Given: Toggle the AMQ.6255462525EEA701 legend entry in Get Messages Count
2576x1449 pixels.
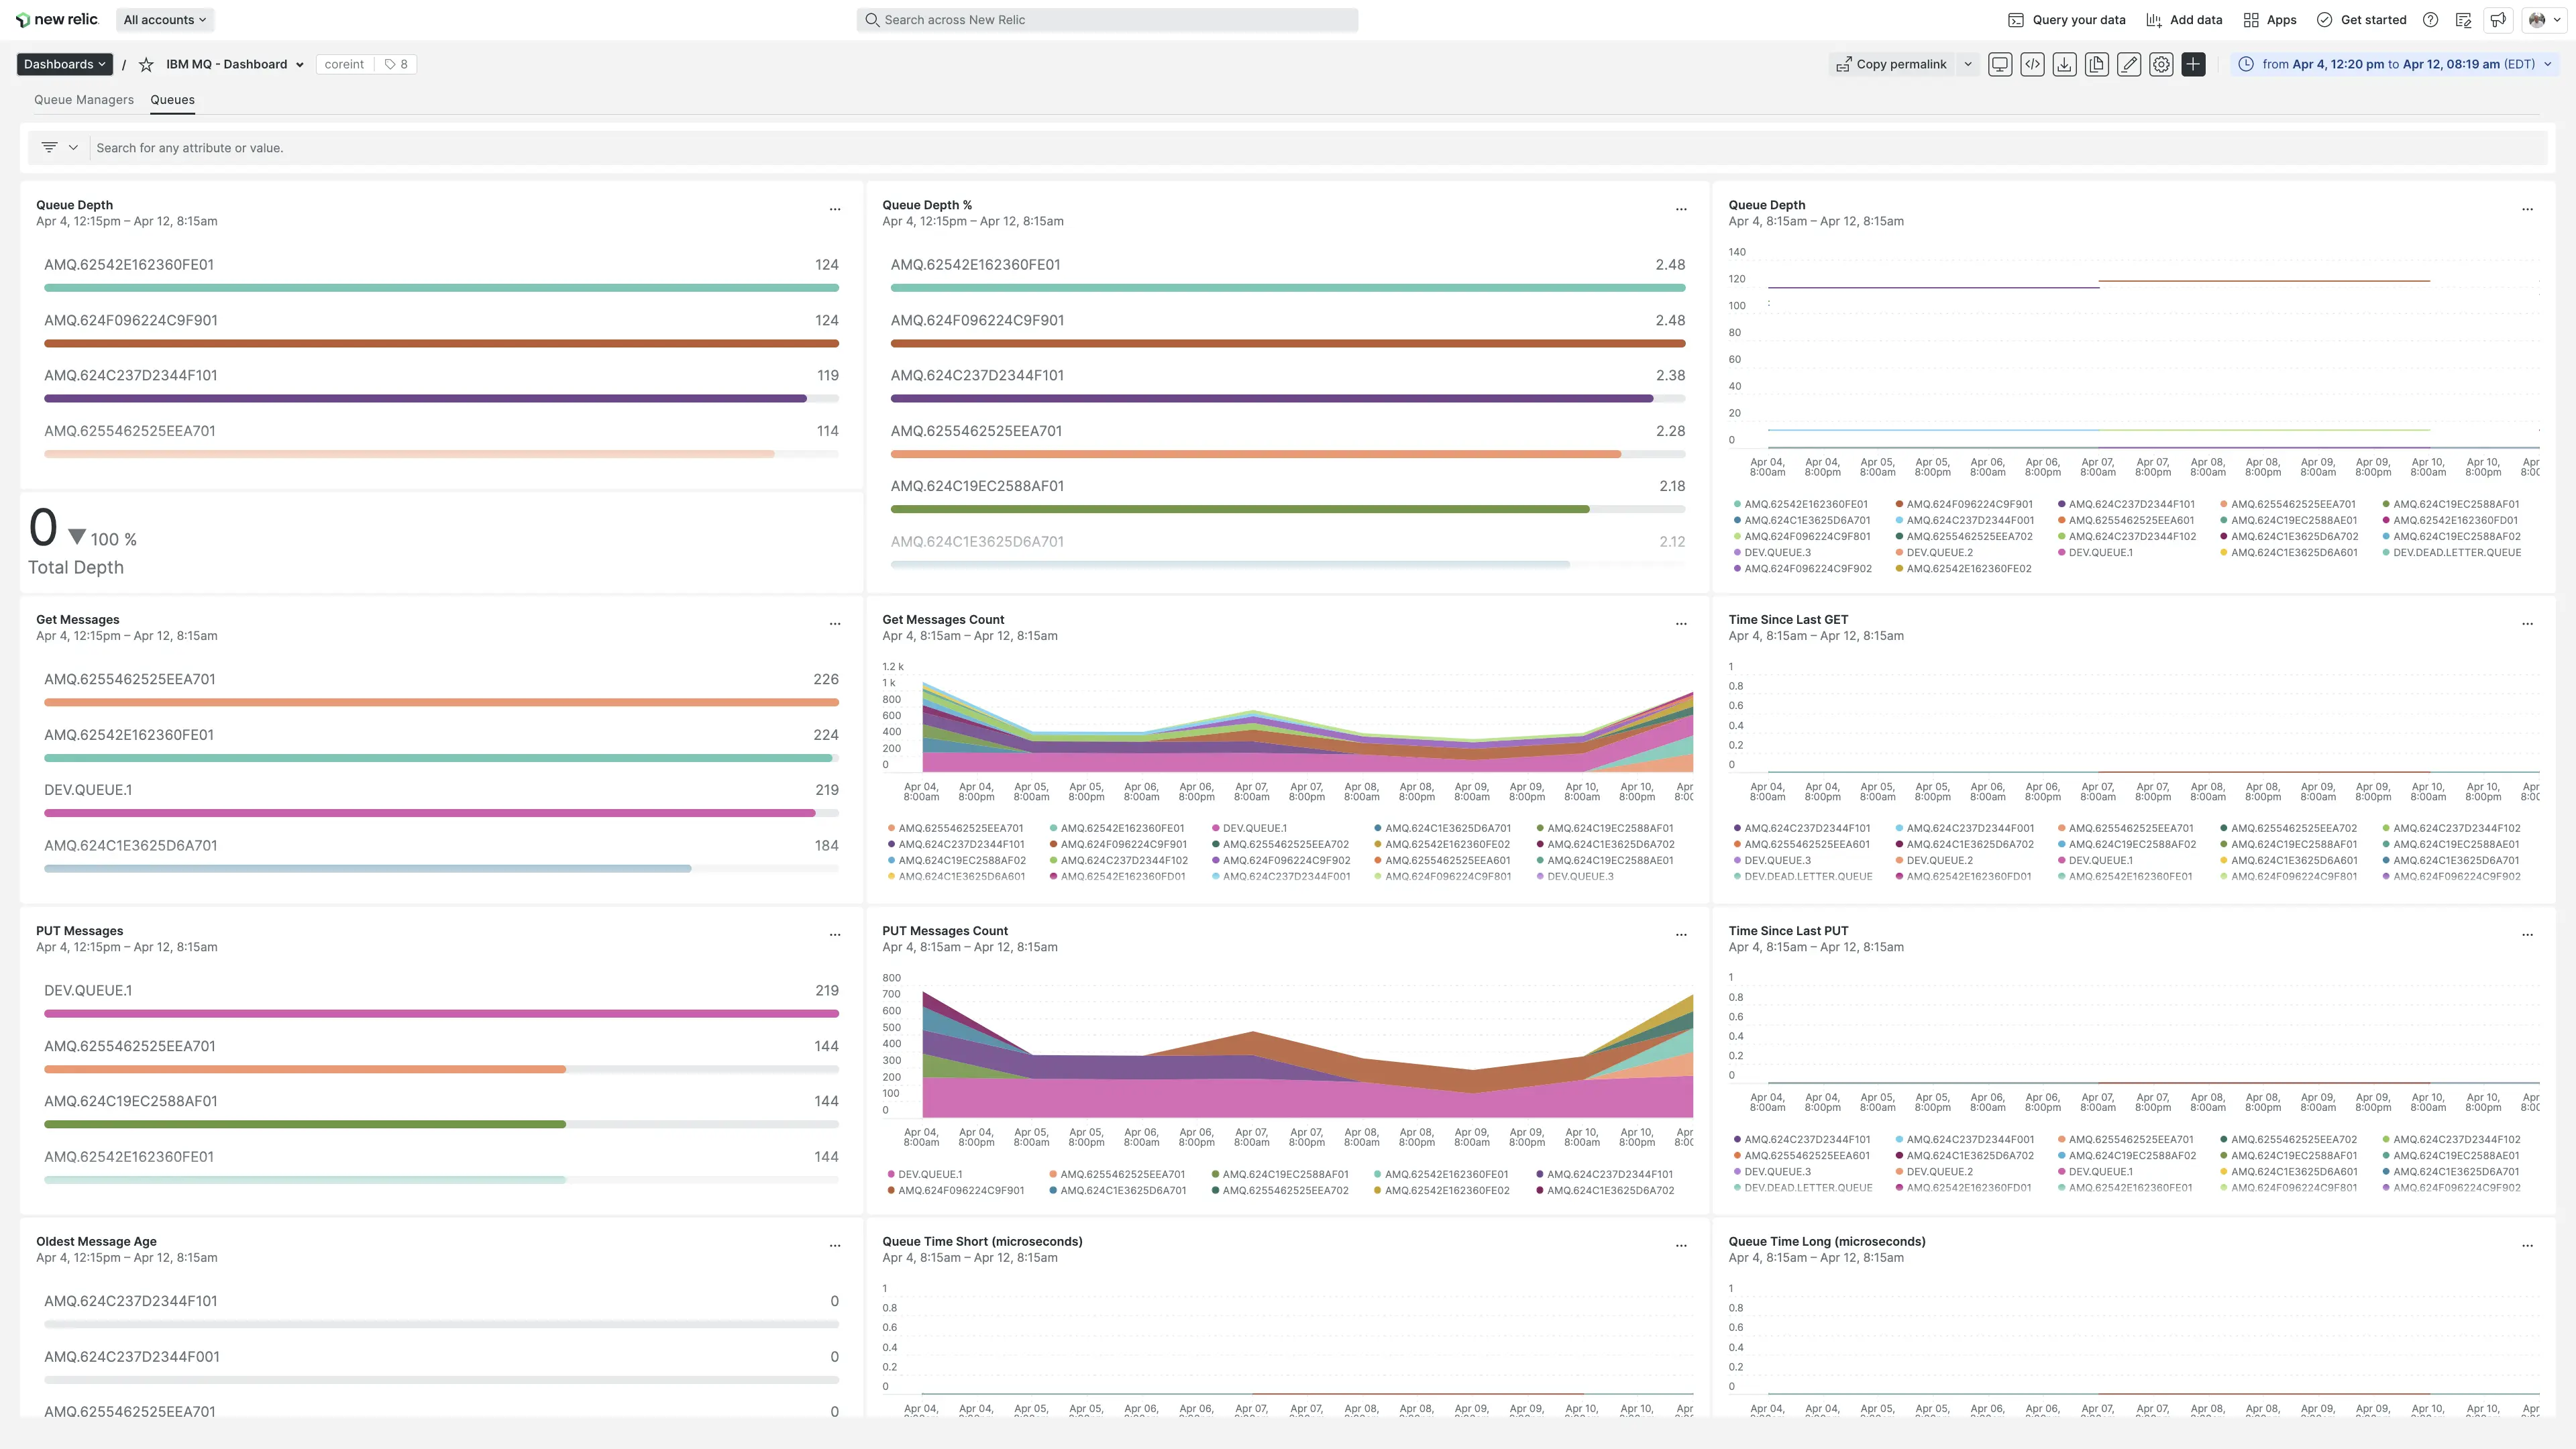Looking at the screenshot, I should (x=960, y=828).
